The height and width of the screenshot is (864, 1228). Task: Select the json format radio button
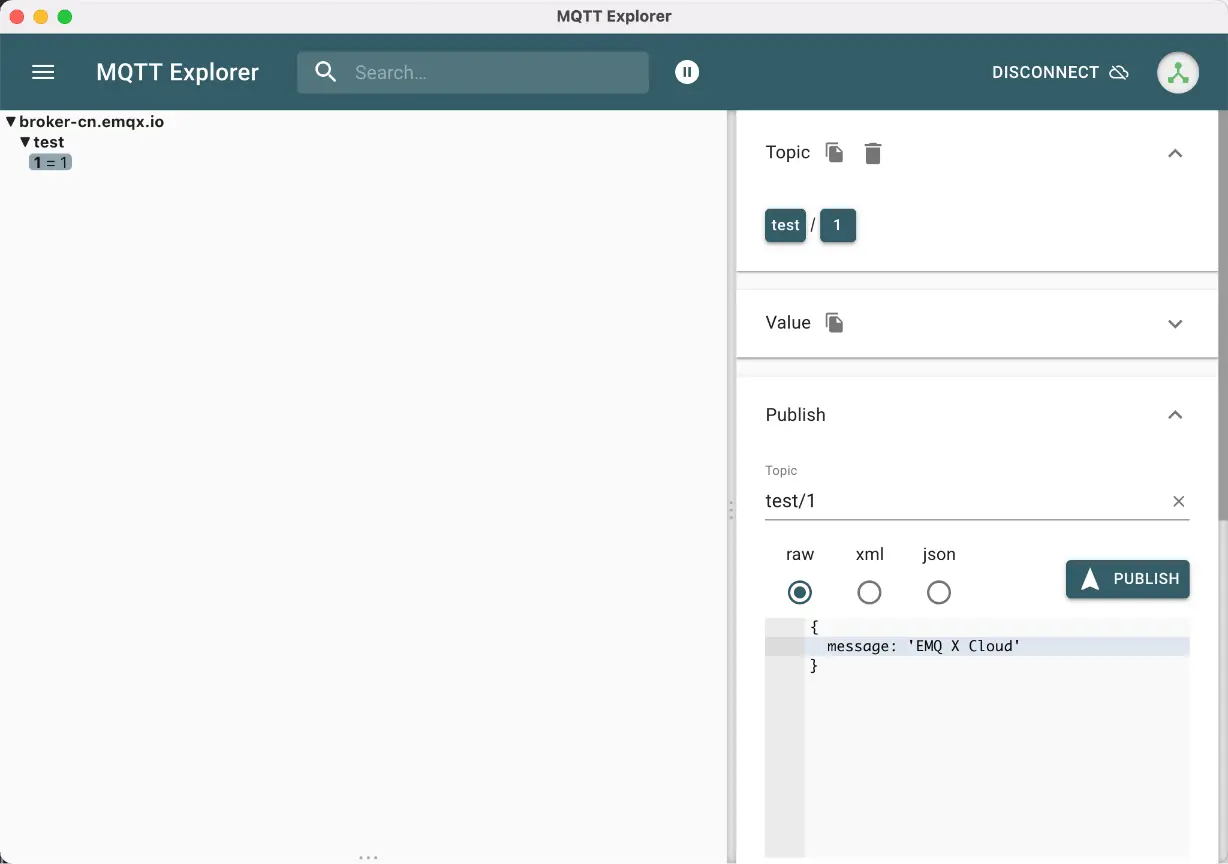coord(938,593)
